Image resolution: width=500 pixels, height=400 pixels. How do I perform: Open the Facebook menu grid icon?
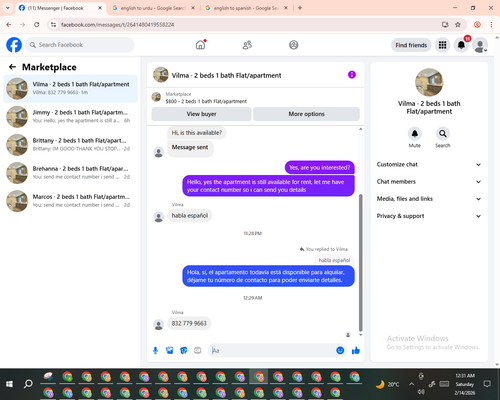coord(442,45)
